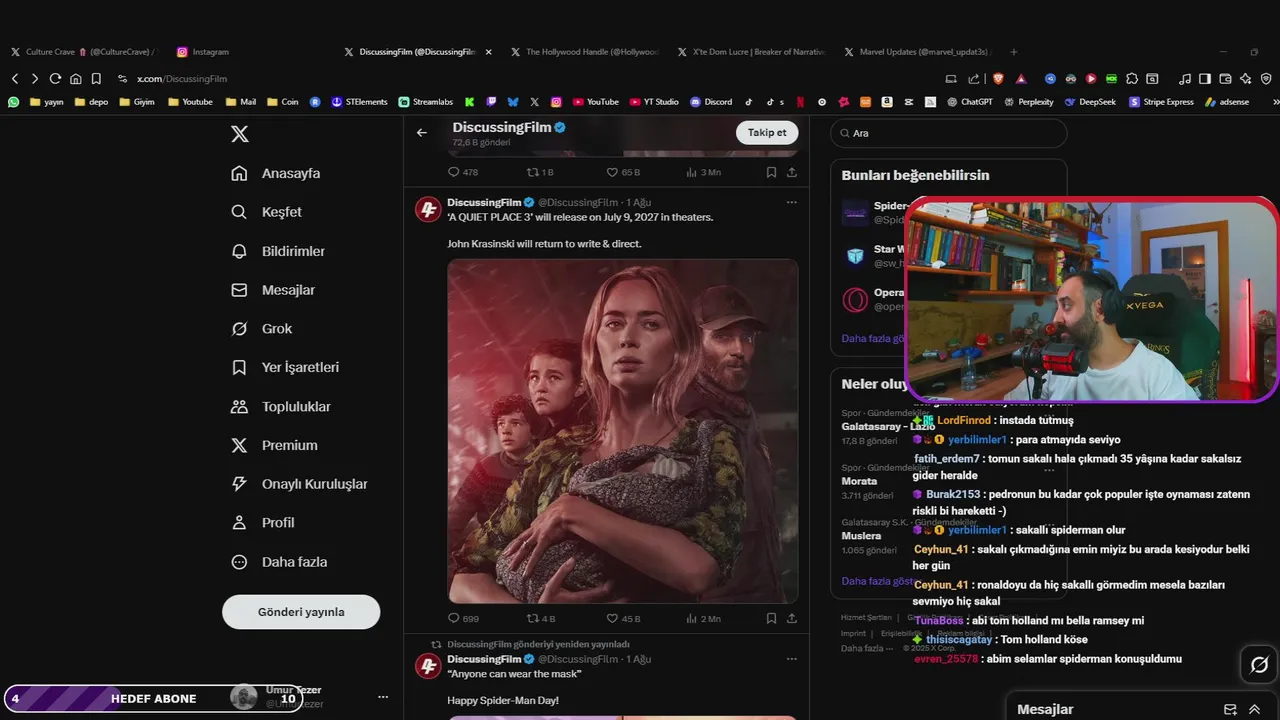Open Yer İşaretleri bookmarks

285,367
